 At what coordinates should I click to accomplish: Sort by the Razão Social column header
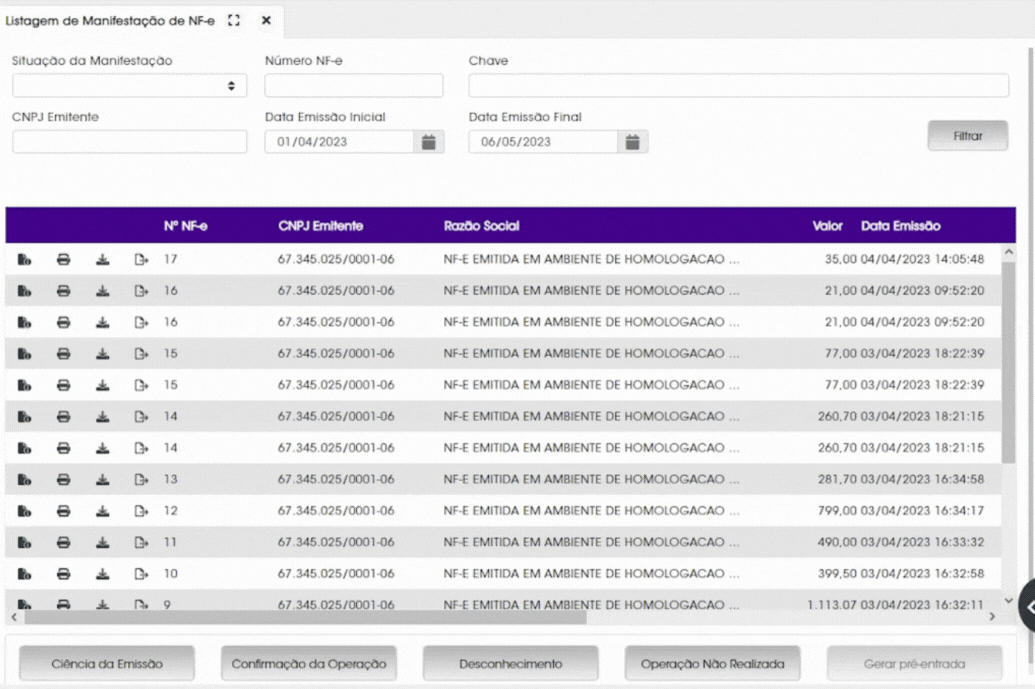[x=482, y=226]
